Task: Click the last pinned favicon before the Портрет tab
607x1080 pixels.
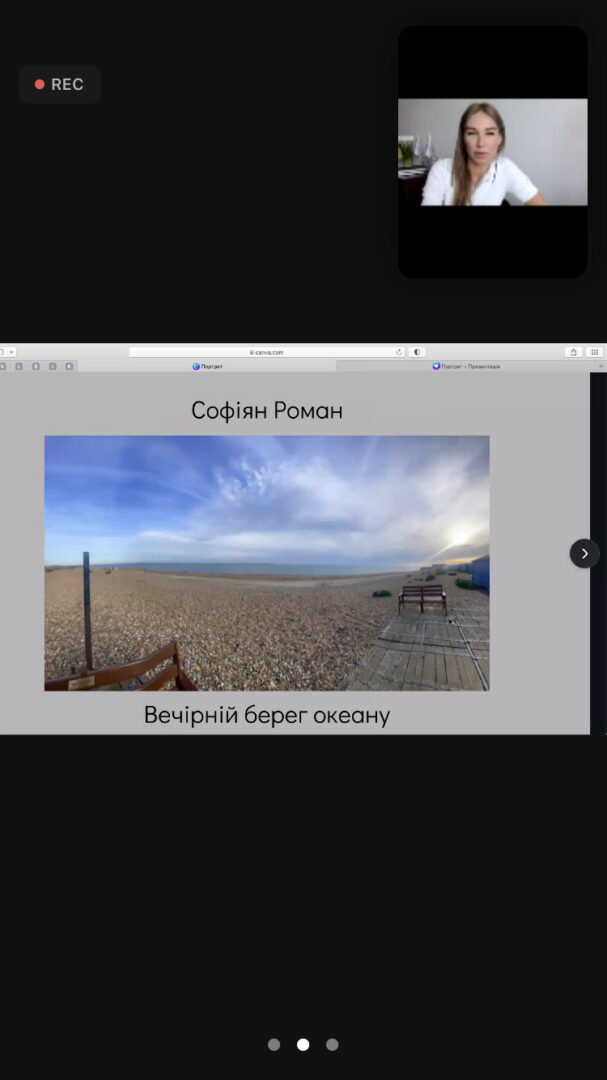Action: (69, 366)
